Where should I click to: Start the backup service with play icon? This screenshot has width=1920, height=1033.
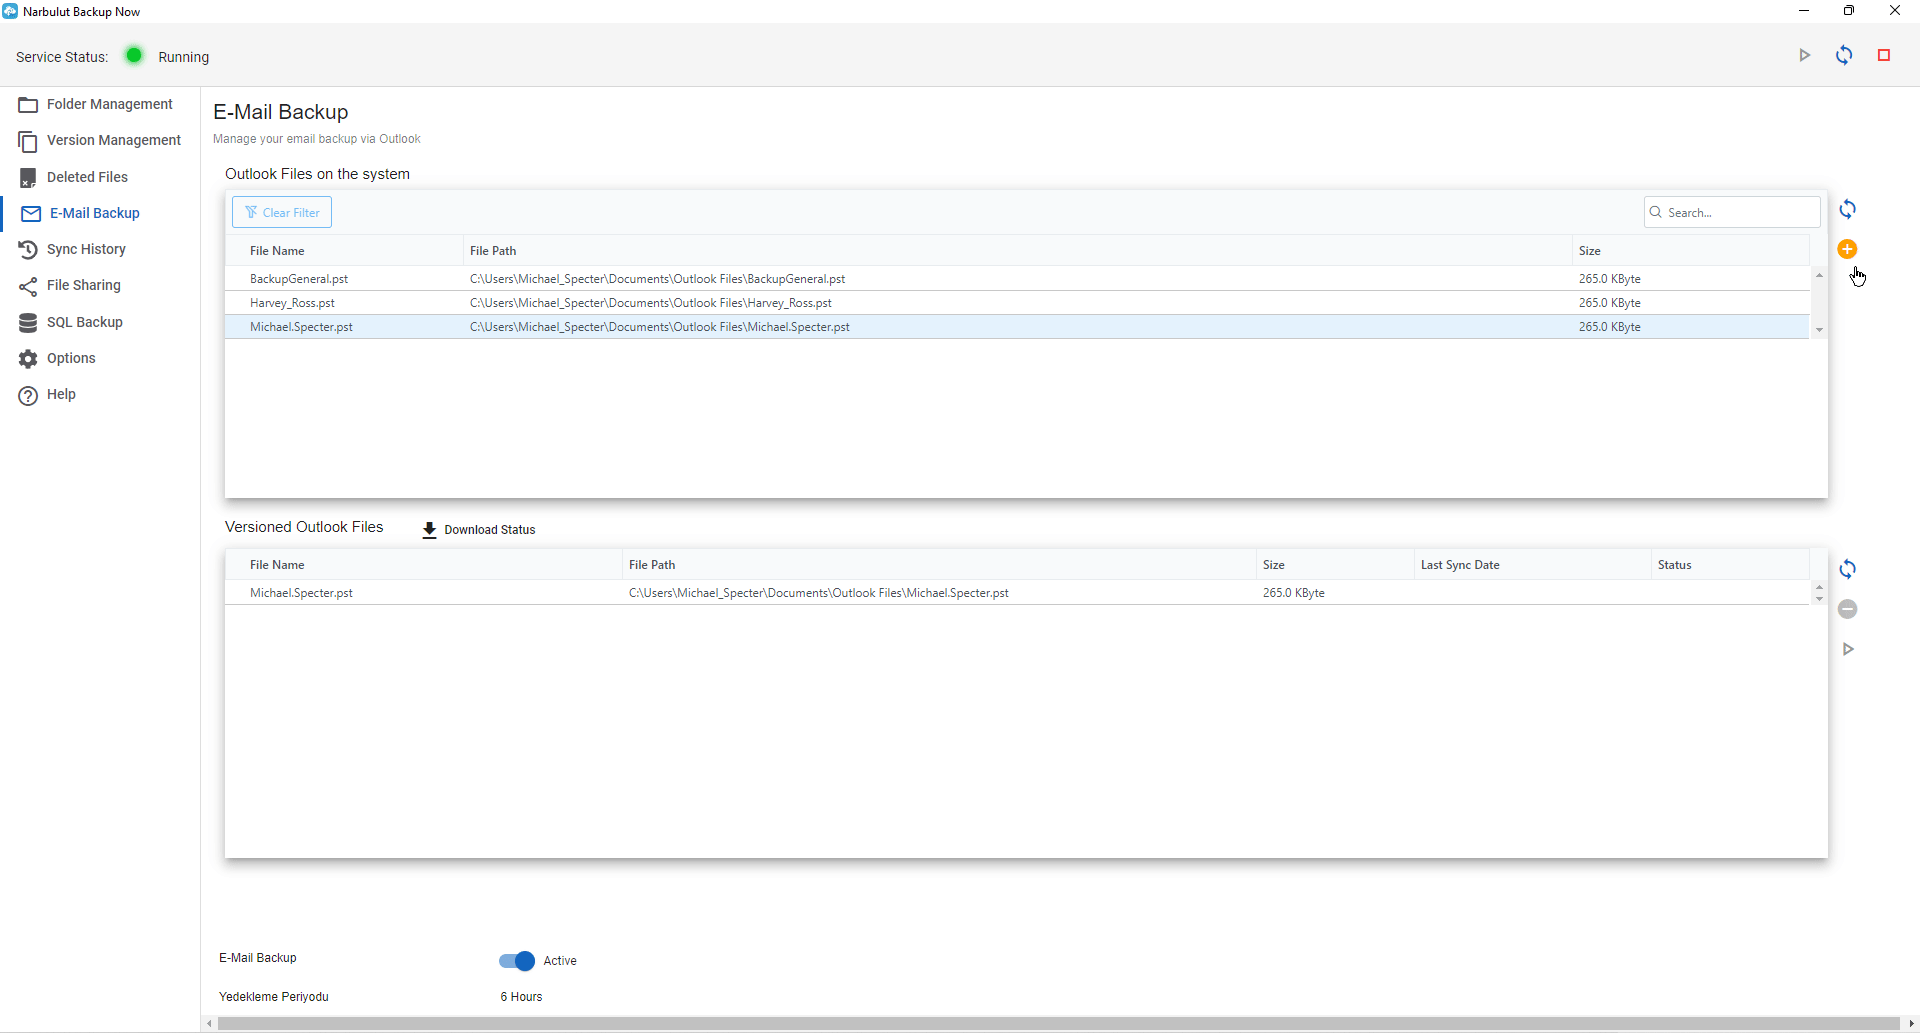click(1805, 56)
